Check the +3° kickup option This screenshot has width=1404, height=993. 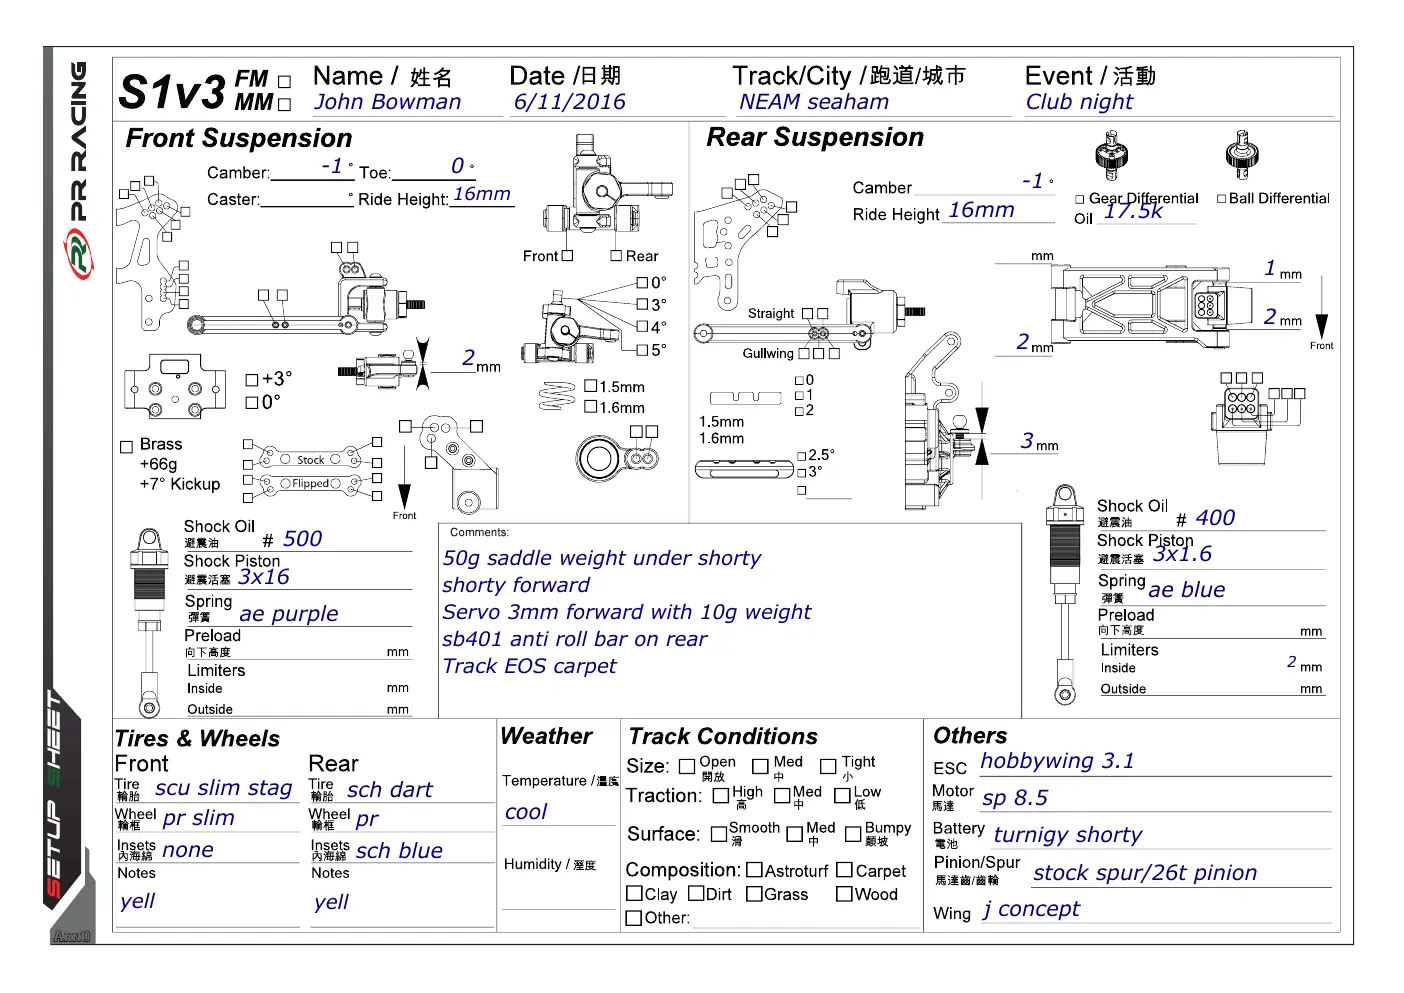coord(252,380)
